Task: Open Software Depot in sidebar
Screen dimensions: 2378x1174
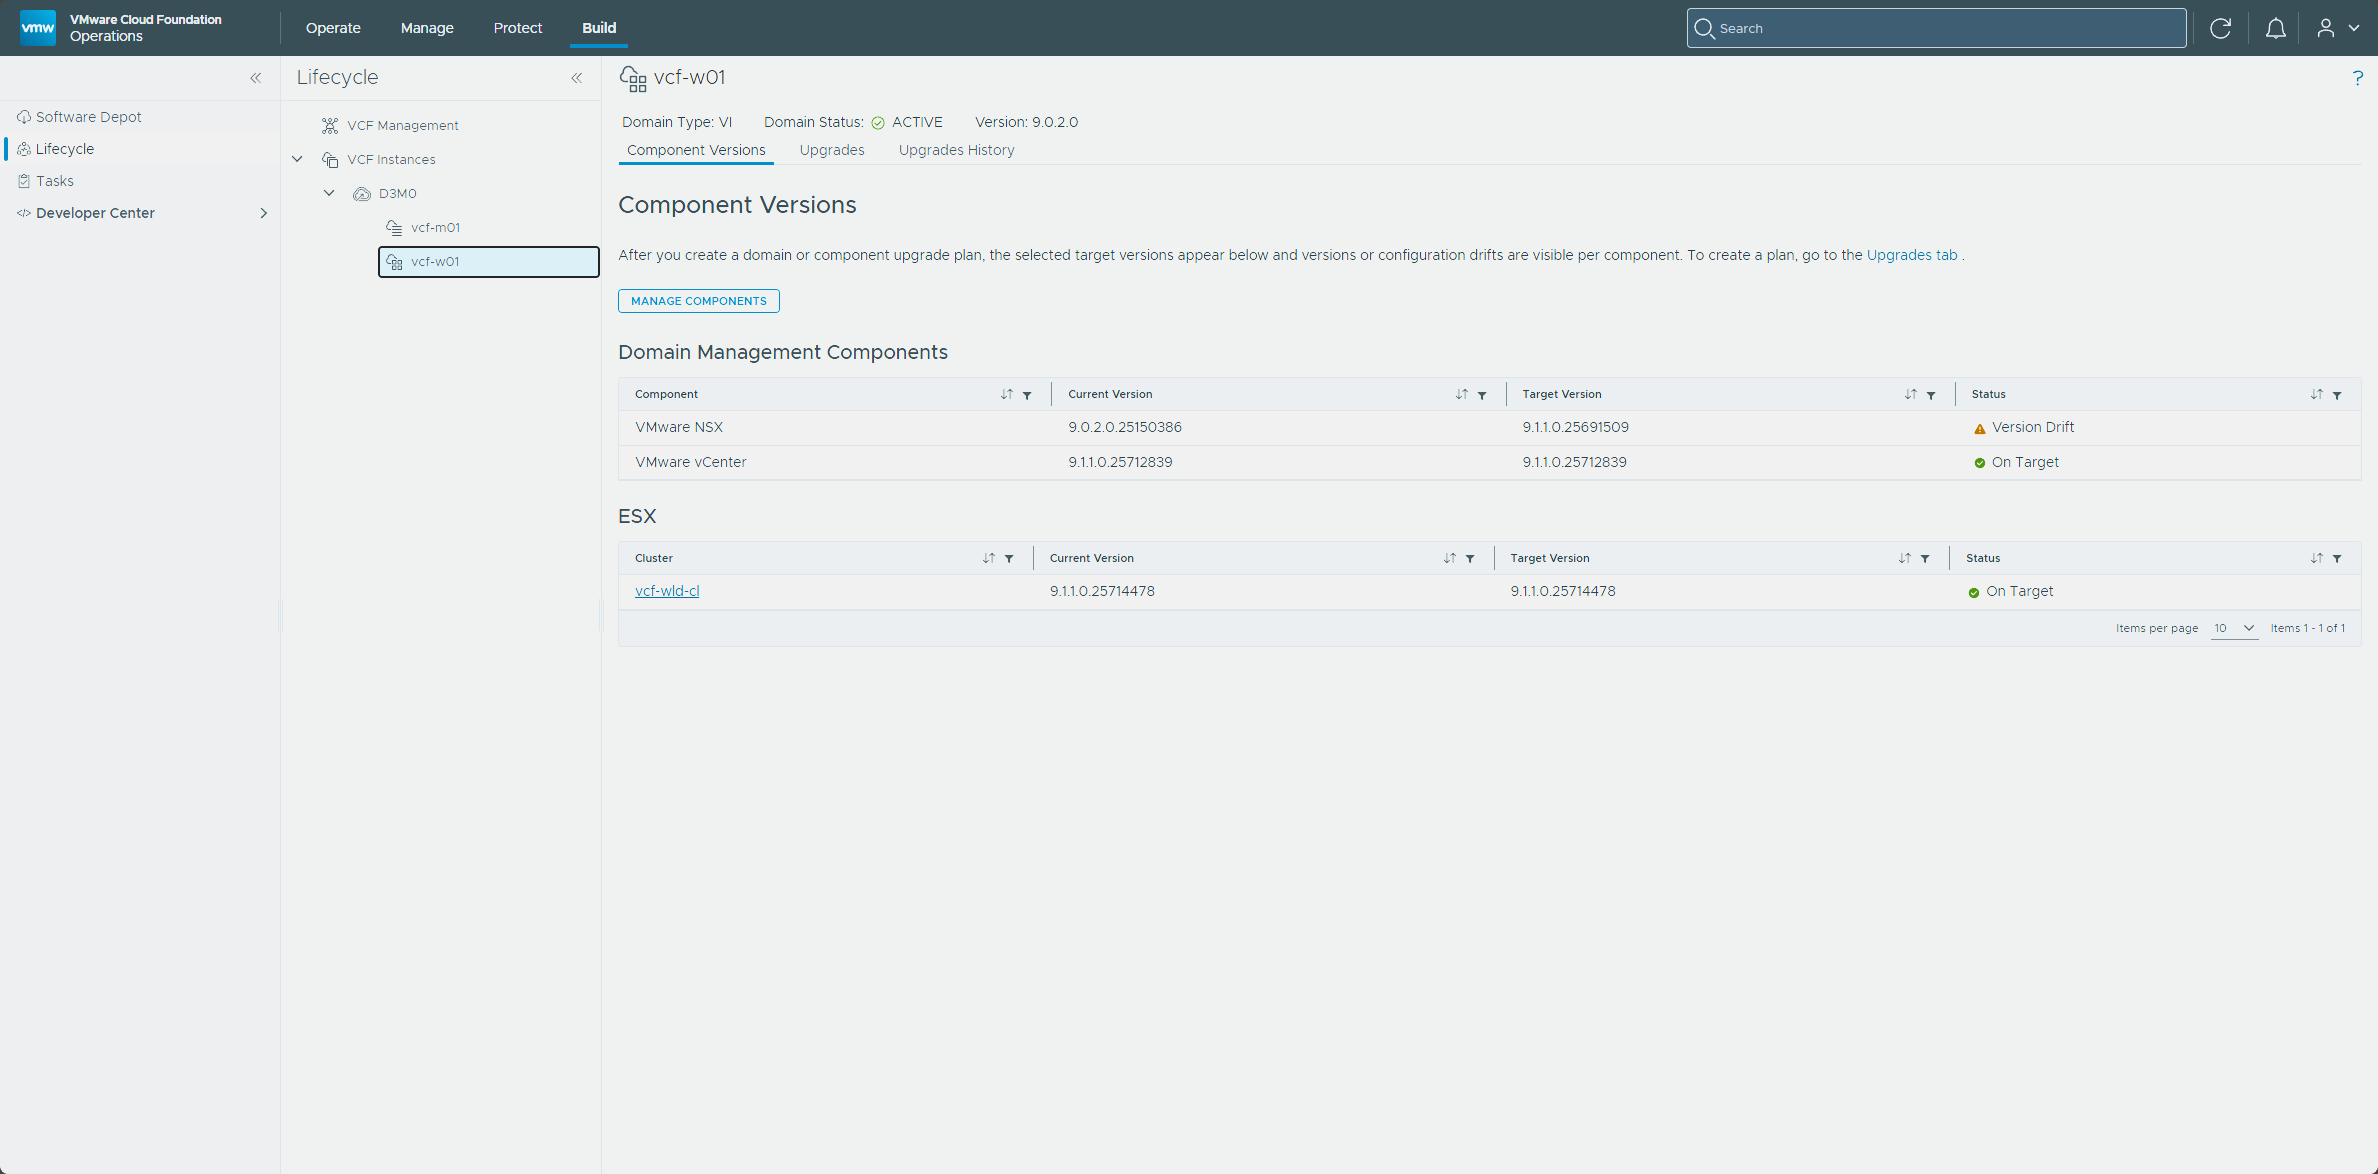Action: click(x=88, y=117)
